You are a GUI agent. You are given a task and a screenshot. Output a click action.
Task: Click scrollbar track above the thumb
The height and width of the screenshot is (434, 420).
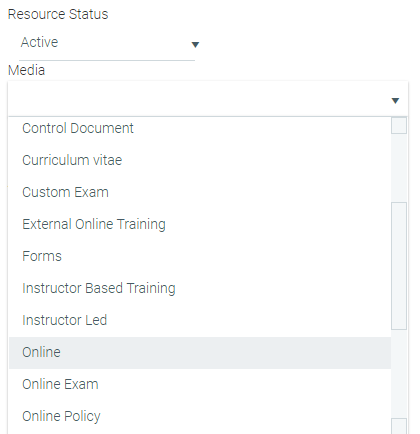click(399, 168)
